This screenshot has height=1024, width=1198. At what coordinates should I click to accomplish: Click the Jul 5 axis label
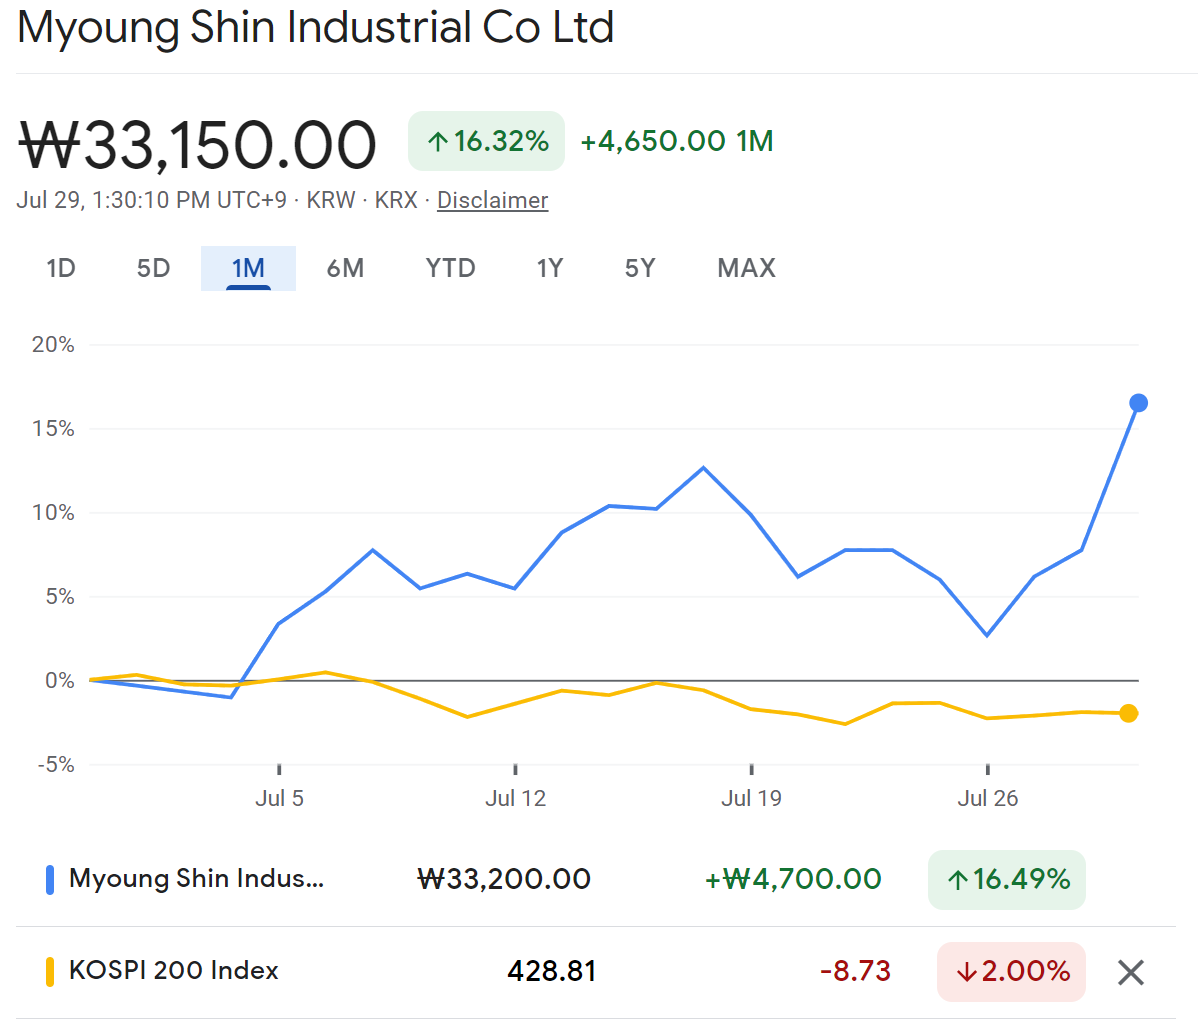click(x=279, y=799)
